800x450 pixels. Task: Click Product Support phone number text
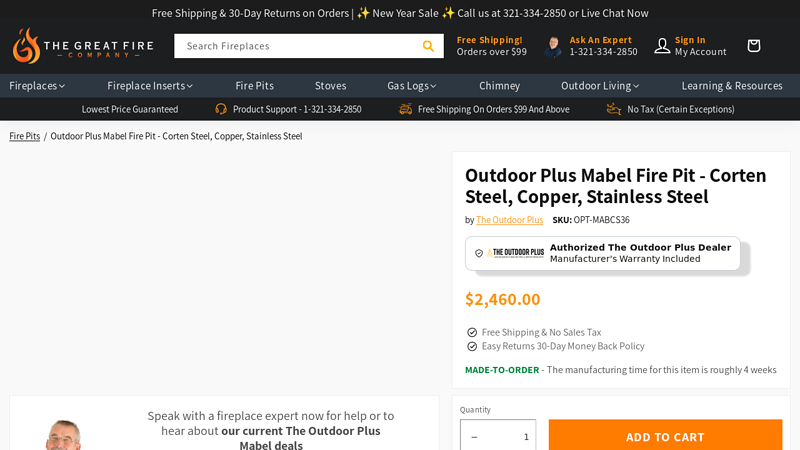(297, 109)
